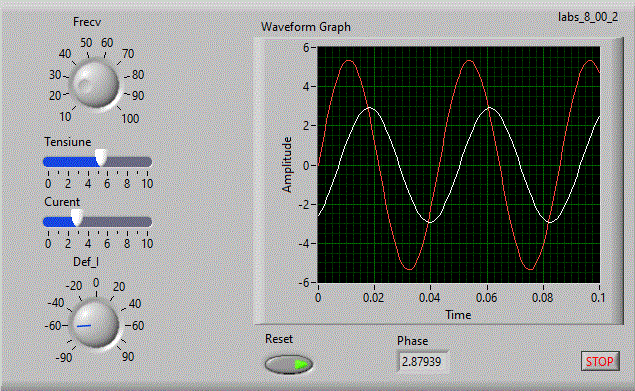635x391 pixels.
Task: Click the -6 minimum on Amplitude axis
Action: pos(304,283)
